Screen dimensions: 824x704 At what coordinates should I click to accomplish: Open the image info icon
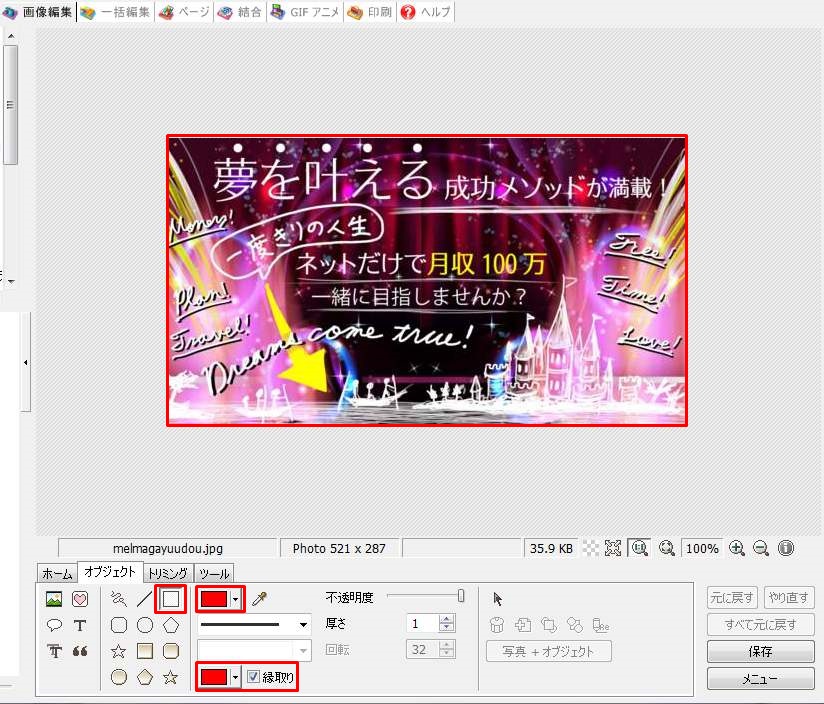786,548
